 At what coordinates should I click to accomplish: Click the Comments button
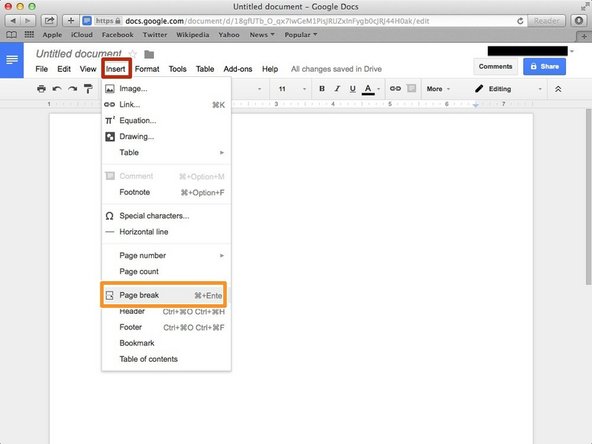pyautogui.click(x=495, y=66)
